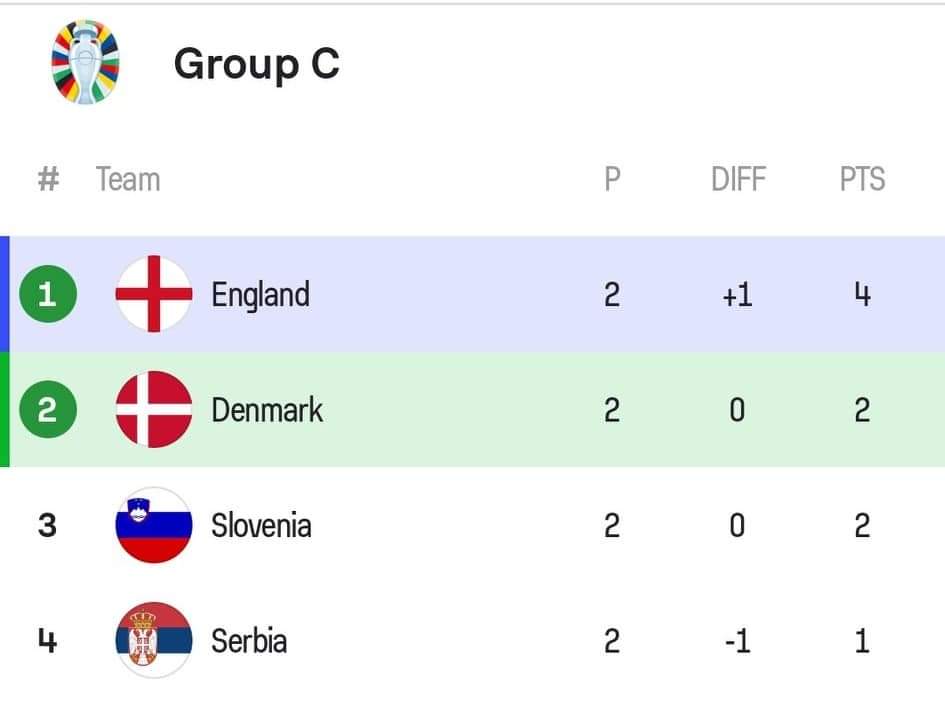Click the England flag icon
Viewport: 945px width, 712px height.
[x=153, y=294]
